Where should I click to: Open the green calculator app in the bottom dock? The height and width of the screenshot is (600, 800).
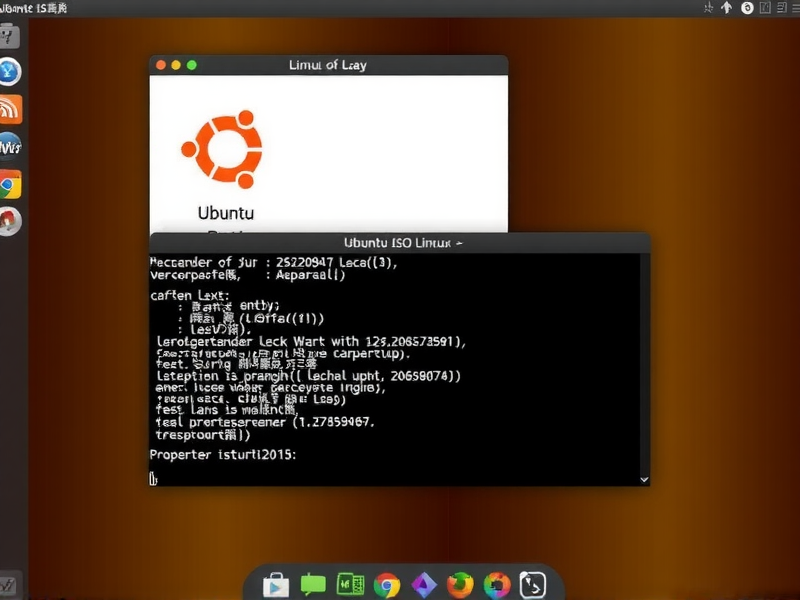tap(349, 586)
